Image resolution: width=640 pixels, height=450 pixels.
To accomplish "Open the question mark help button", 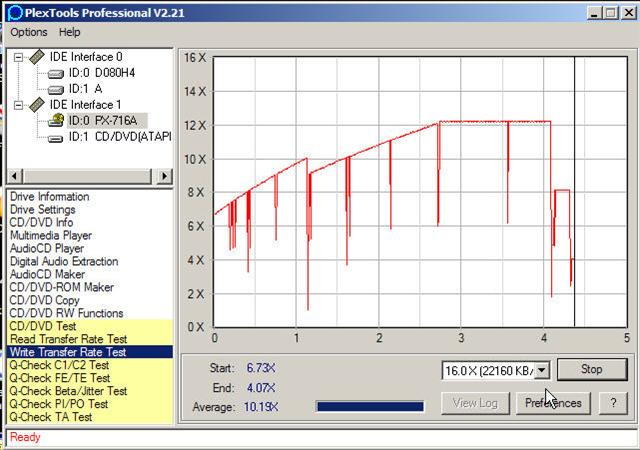I will (x=612, y=403).
